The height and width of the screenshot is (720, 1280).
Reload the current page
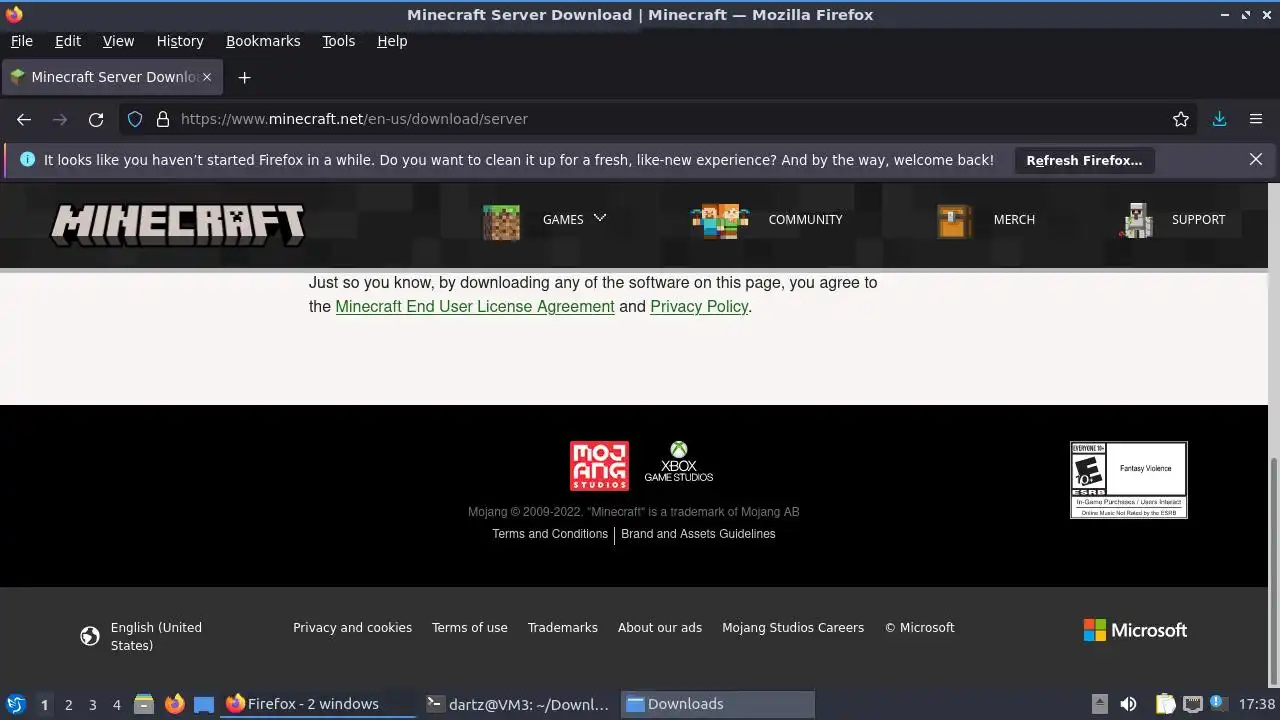click(96, 119)
